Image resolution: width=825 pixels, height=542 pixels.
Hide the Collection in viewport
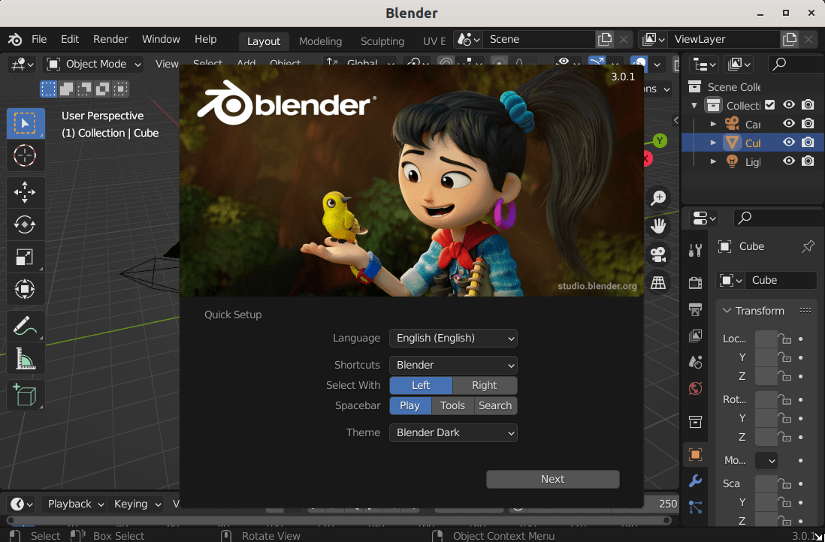[789, 105]
